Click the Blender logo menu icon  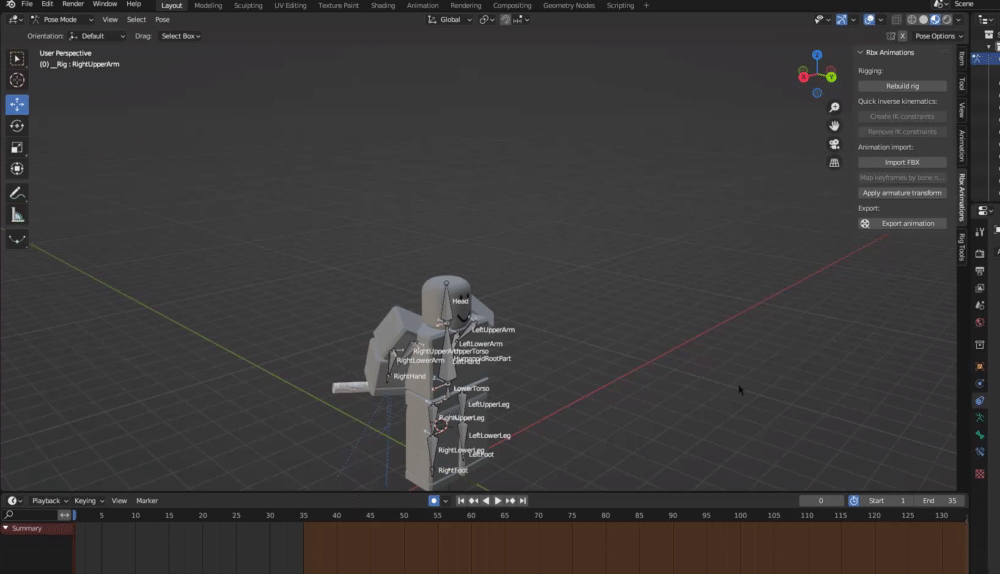[11, 4]
